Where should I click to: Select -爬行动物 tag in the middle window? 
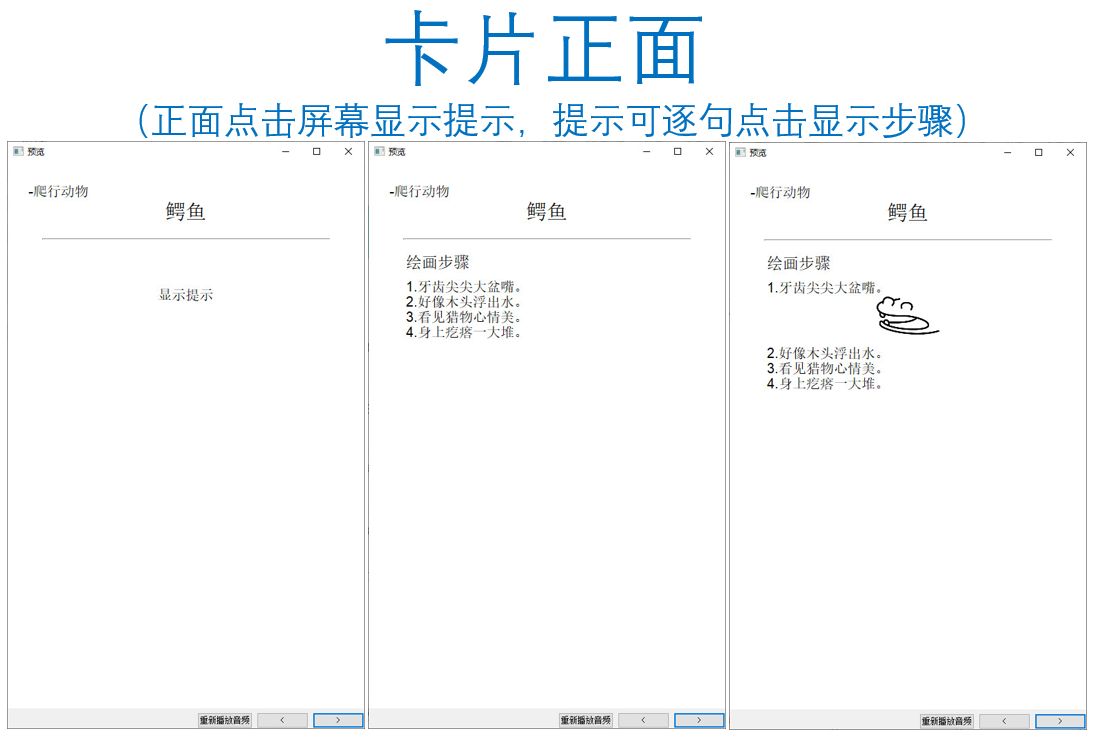(x=419, y=191)
